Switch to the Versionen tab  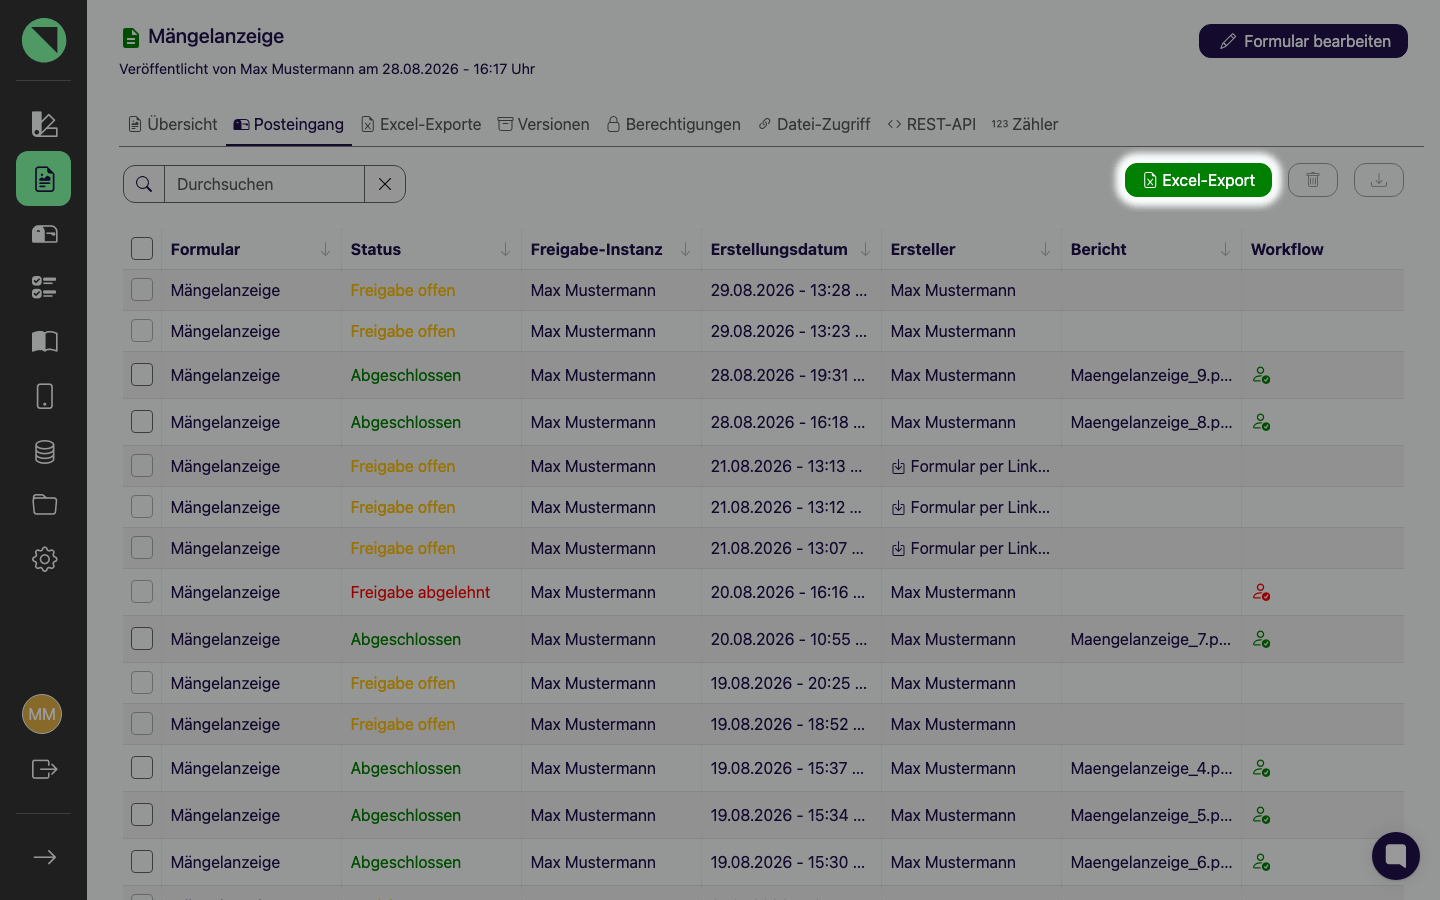coord(544,124)
